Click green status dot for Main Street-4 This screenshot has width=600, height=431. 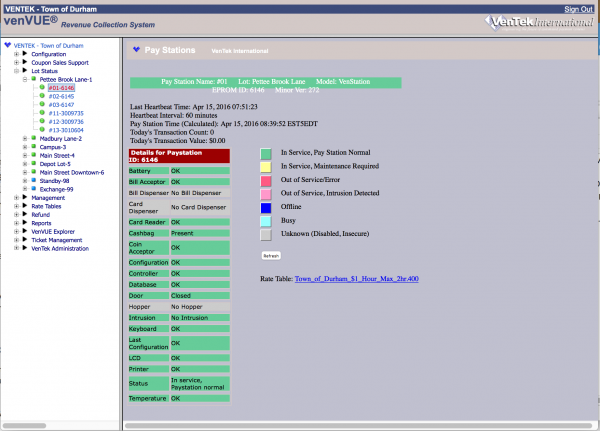click(x=34, y=155)
